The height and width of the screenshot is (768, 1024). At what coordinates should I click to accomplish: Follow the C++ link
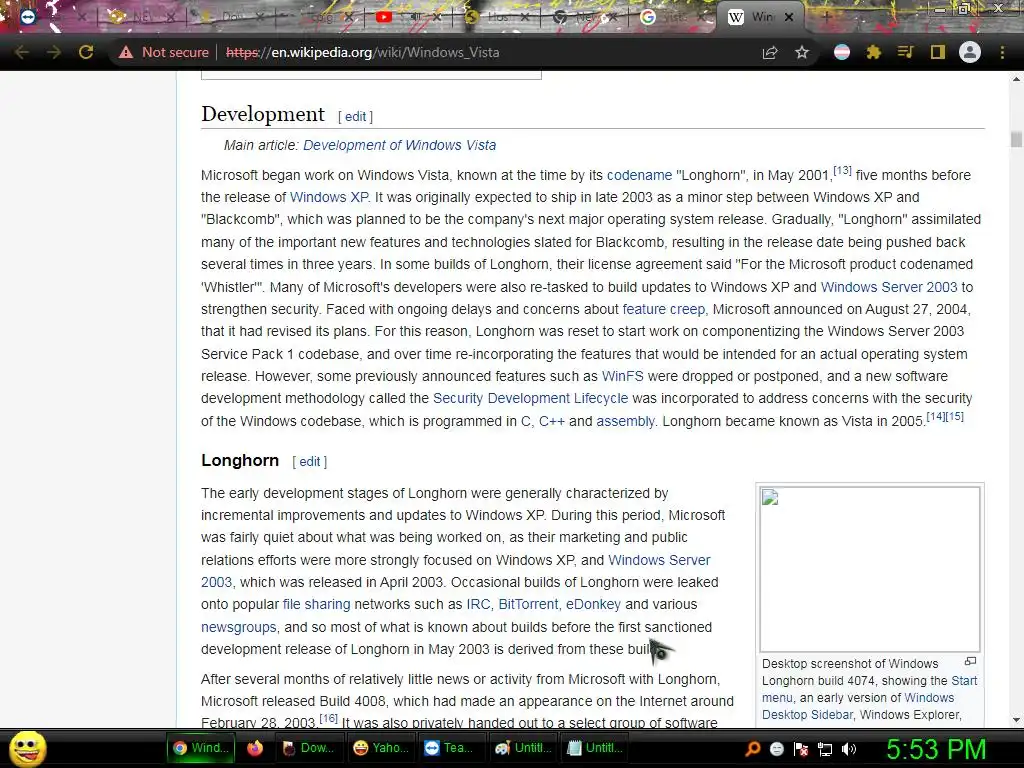(x=551, y=421)
